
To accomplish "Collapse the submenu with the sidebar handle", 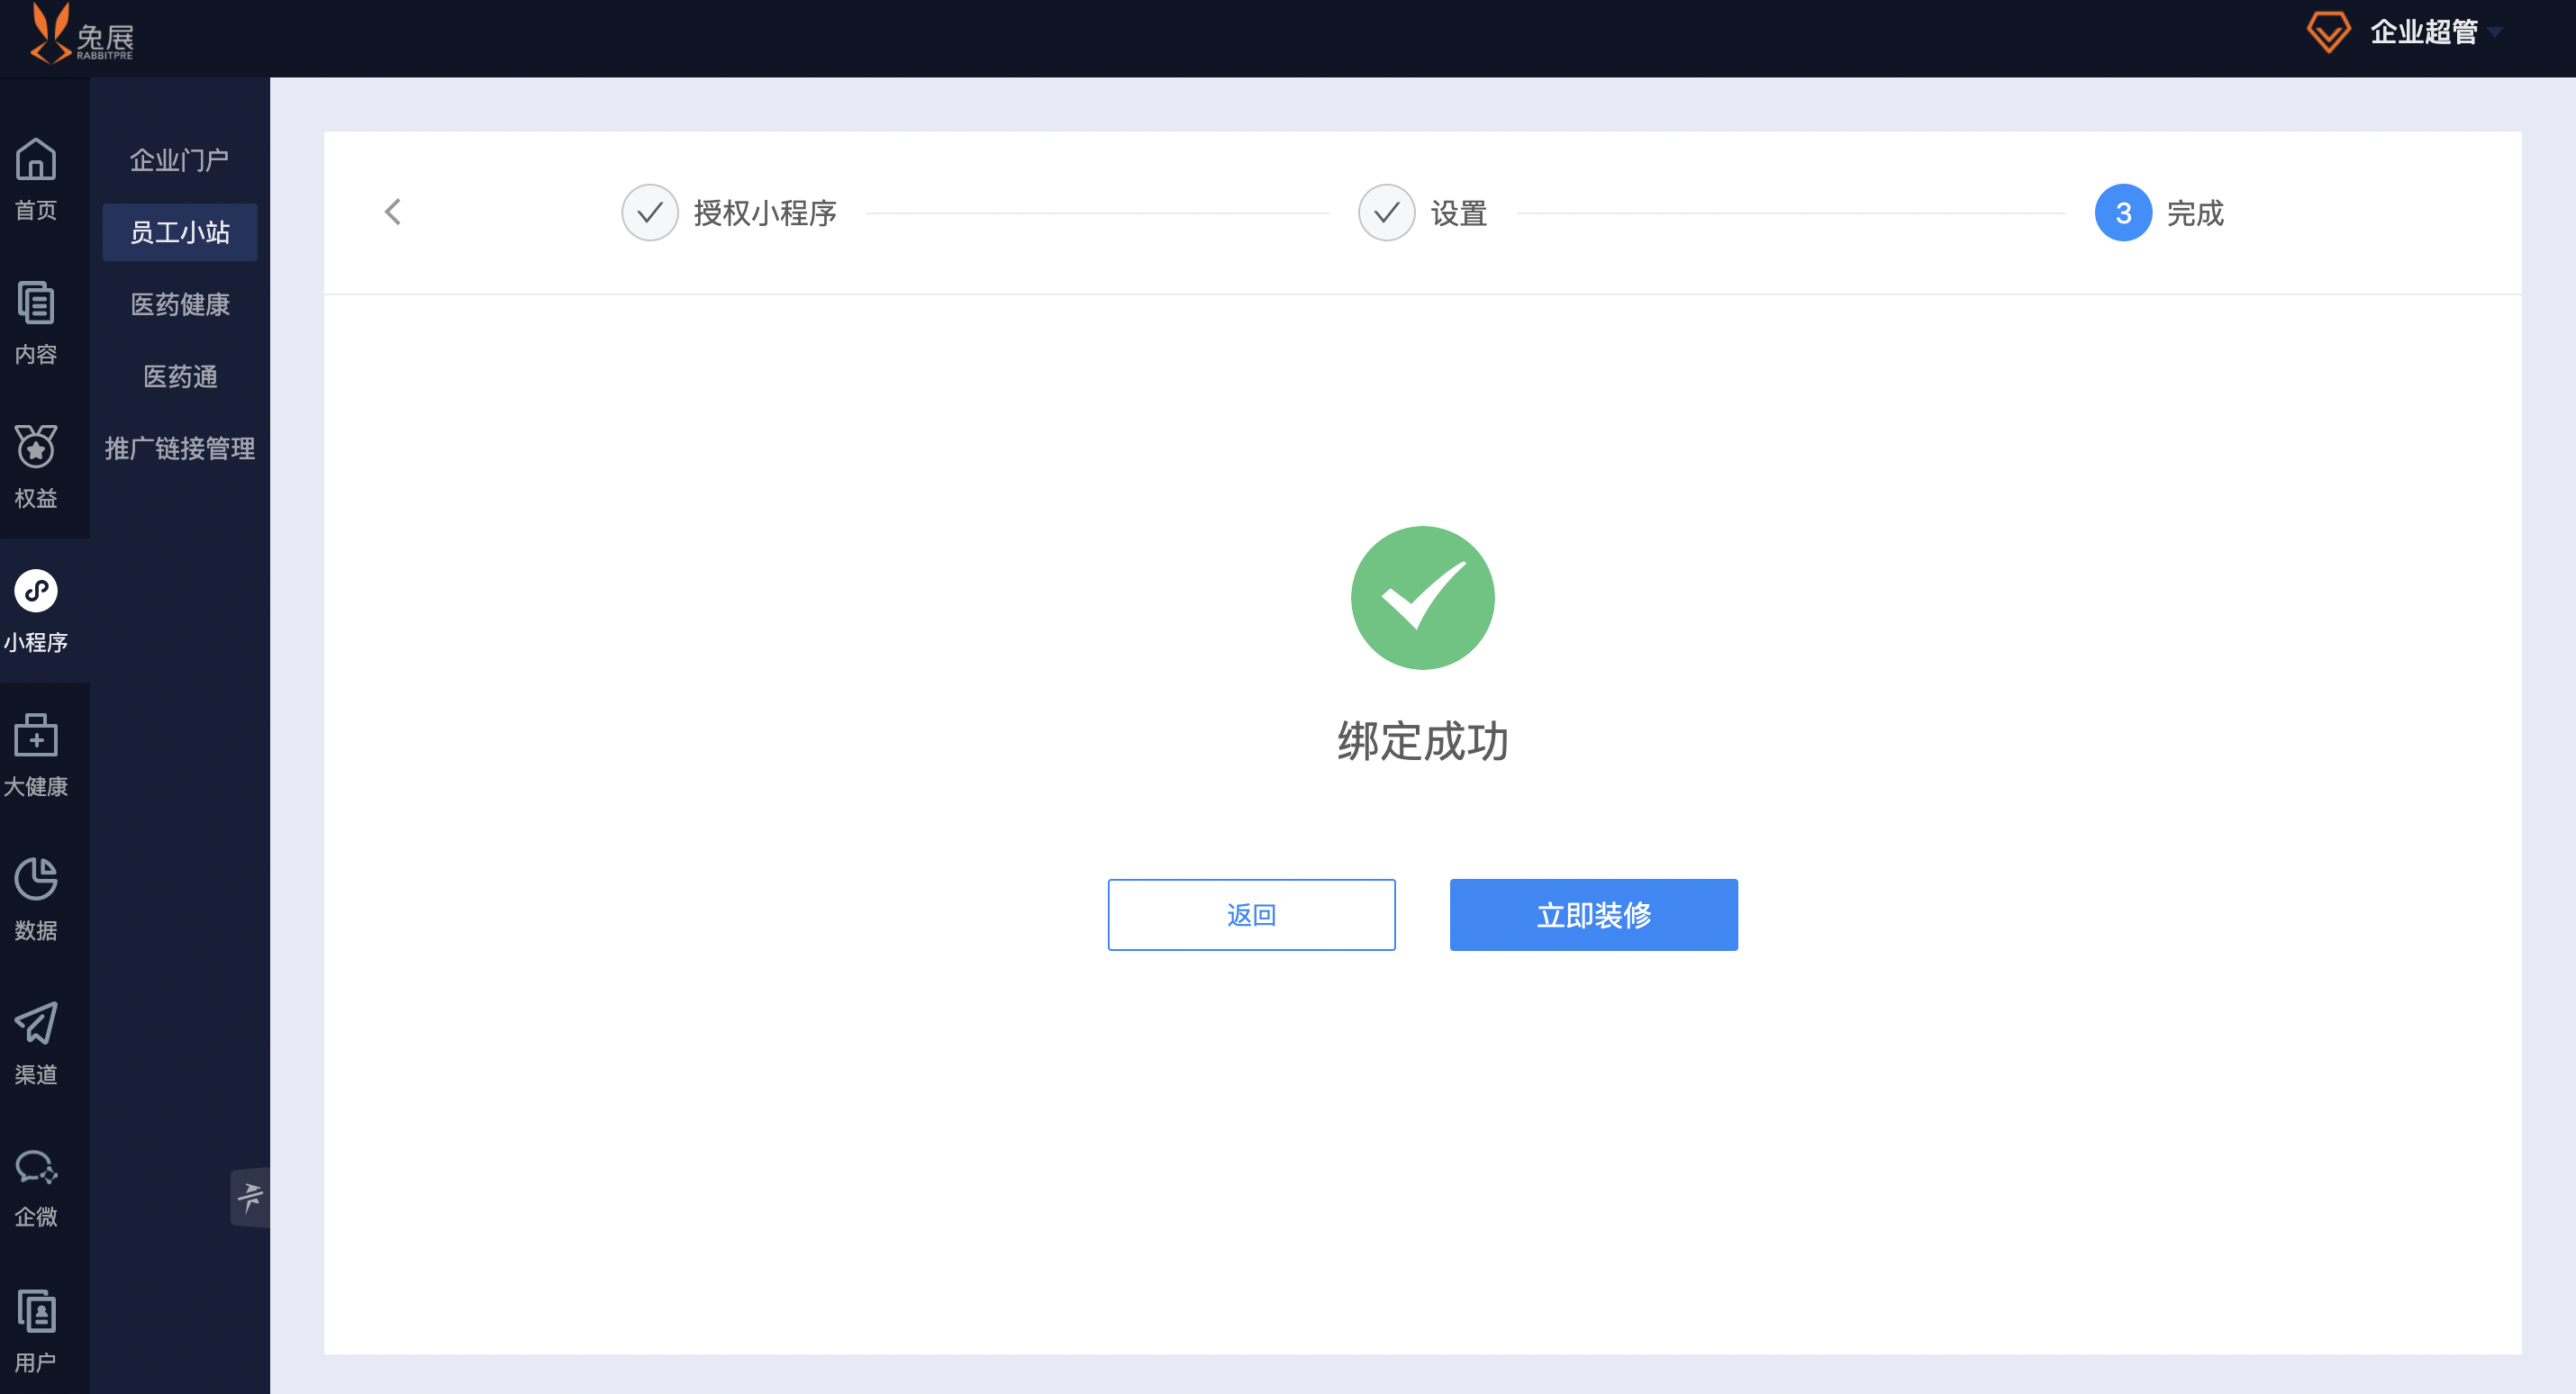I will (x=250, y=1196).
